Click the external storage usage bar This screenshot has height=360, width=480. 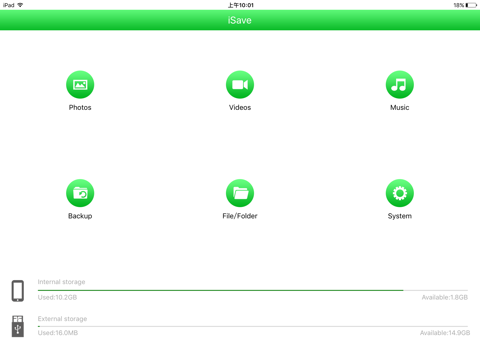click(253, 326)
